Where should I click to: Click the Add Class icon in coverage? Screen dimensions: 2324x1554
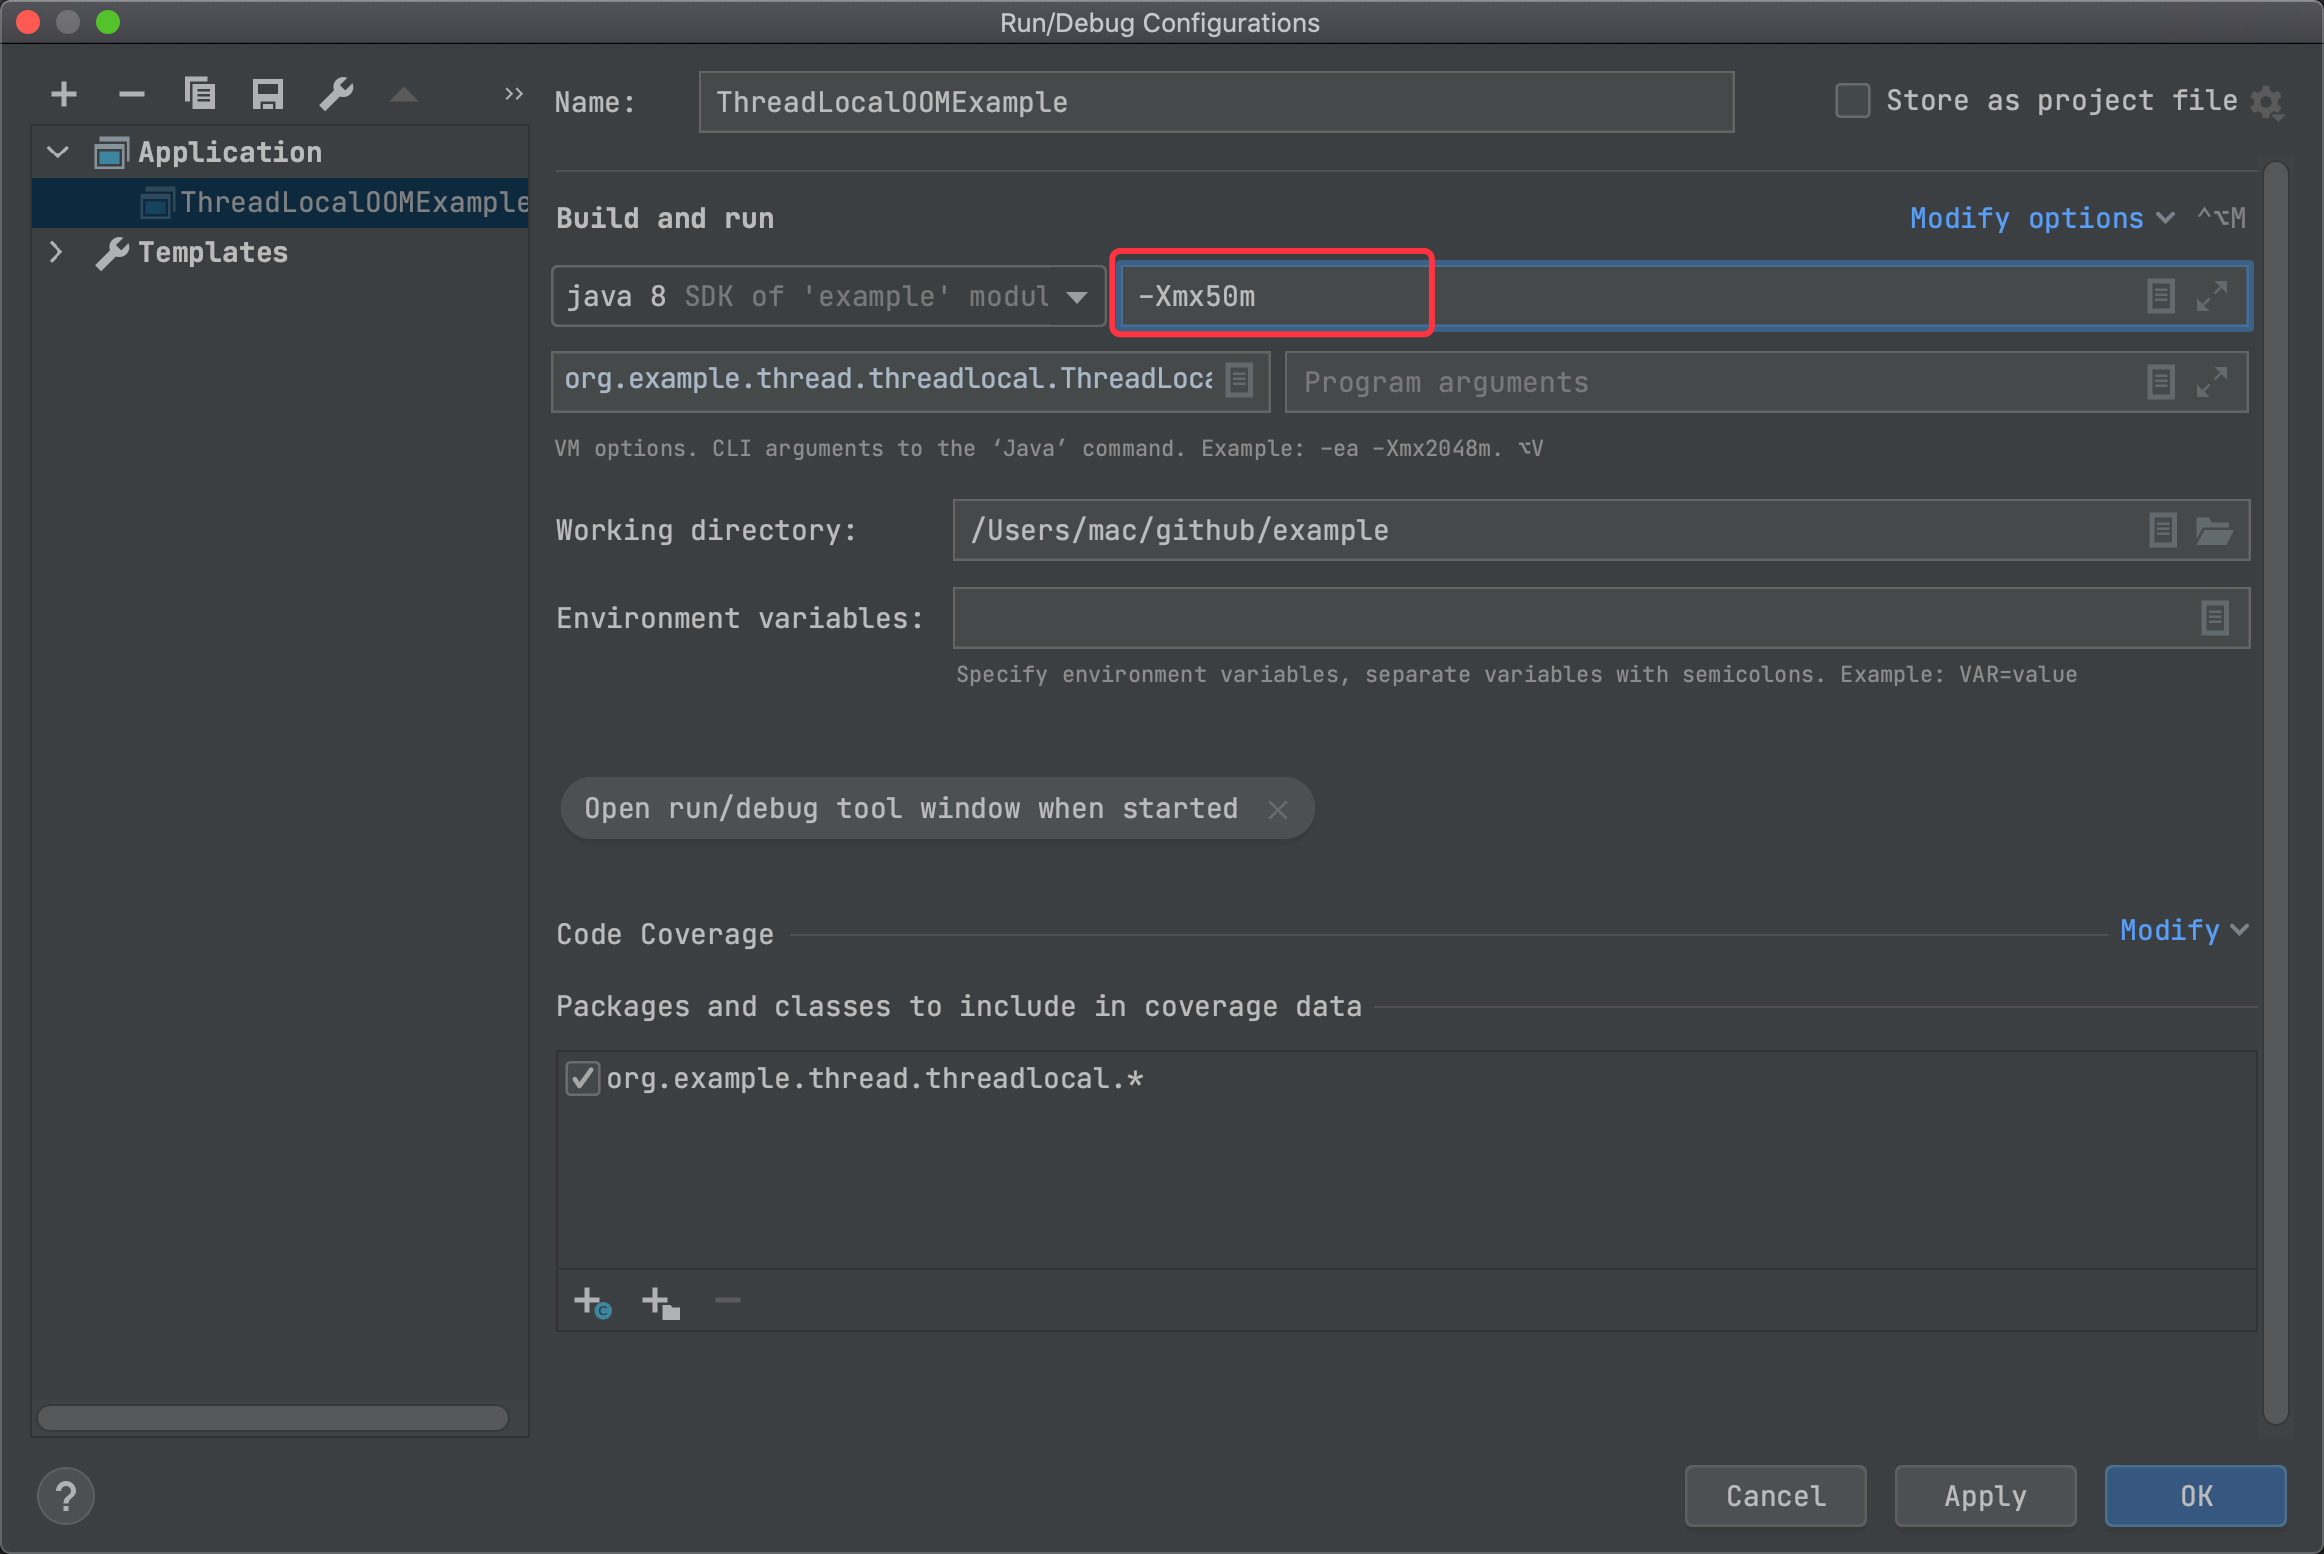[x=592, y=1302]
